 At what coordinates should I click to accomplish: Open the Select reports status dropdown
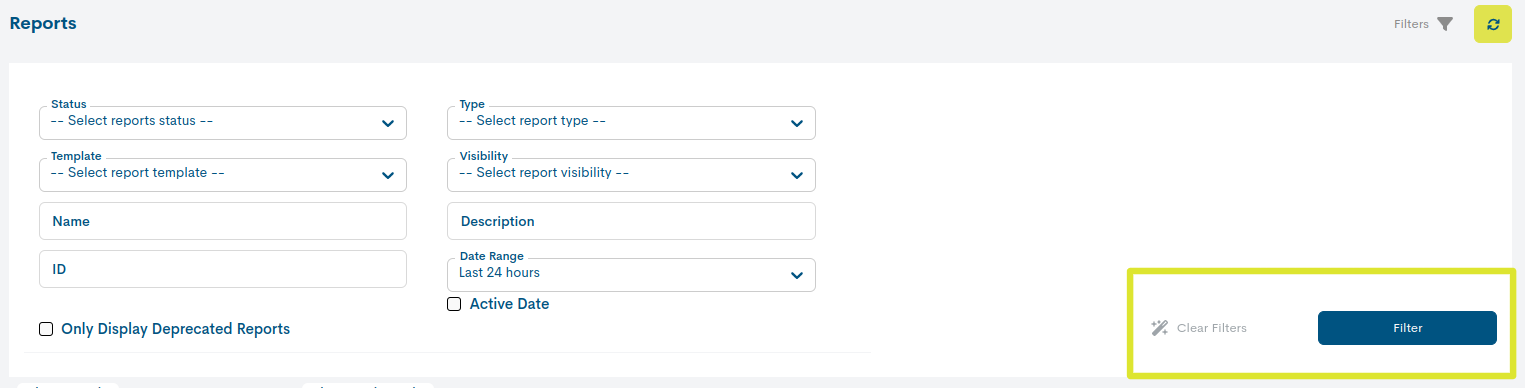(223, 123)
